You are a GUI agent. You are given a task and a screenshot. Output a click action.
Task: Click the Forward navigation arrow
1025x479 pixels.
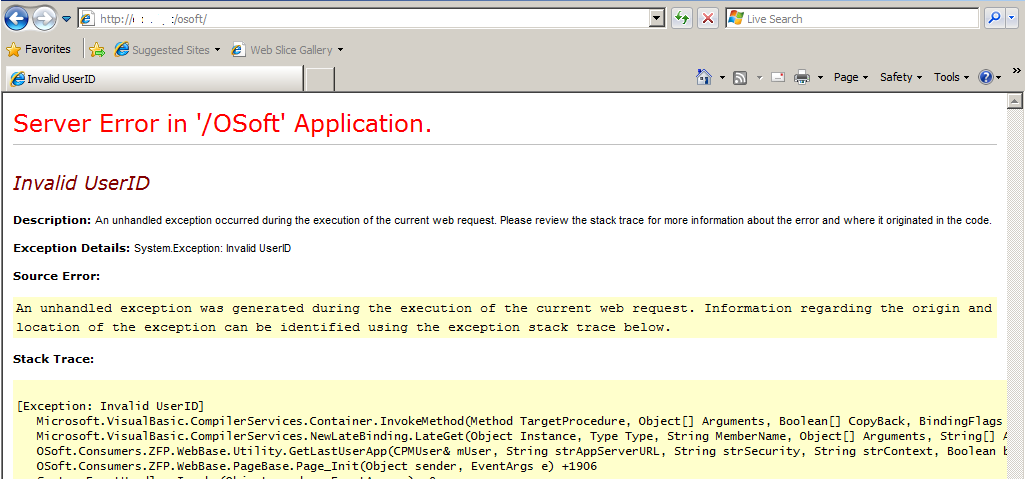click(44, 18)
